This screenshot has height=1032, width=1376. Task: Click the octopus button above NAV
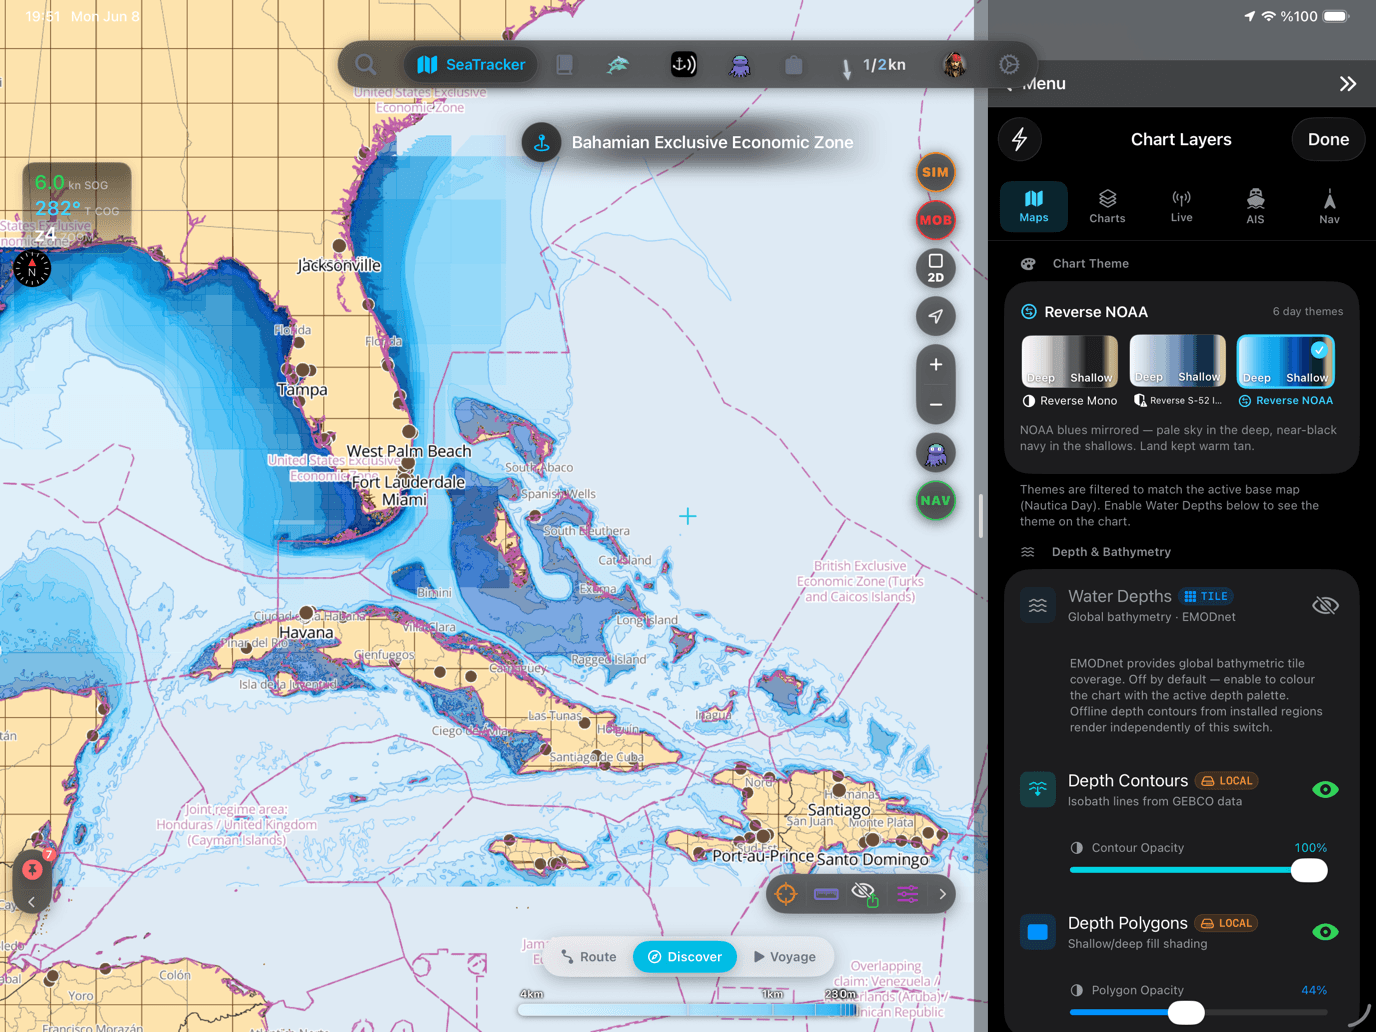tap(936, 453)
